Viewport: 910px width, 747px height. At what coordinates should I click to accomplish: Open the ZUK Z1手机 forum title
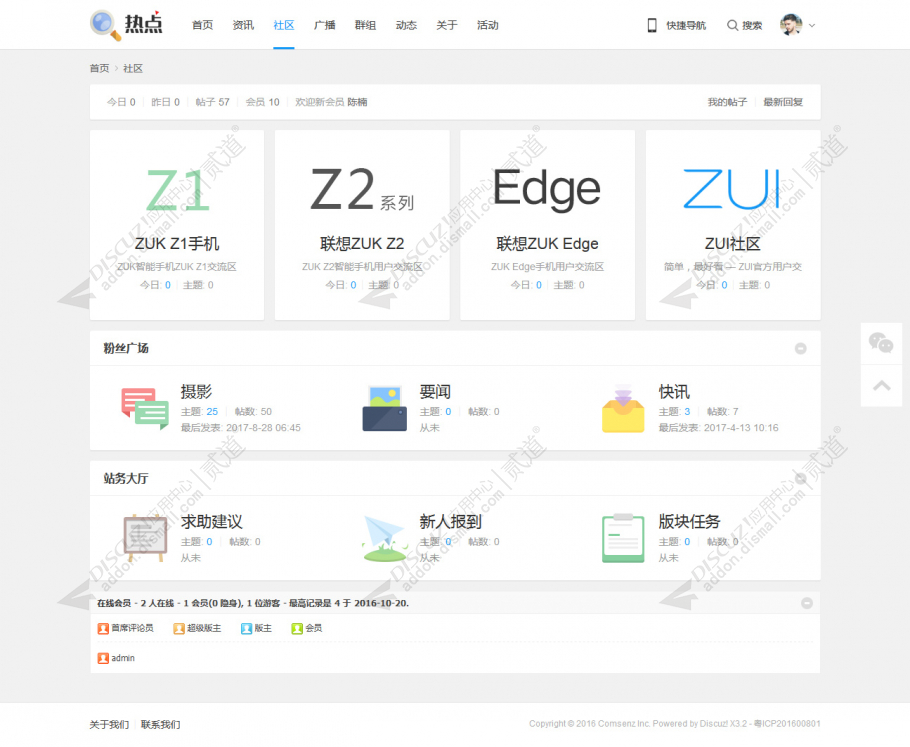(177, 244)
